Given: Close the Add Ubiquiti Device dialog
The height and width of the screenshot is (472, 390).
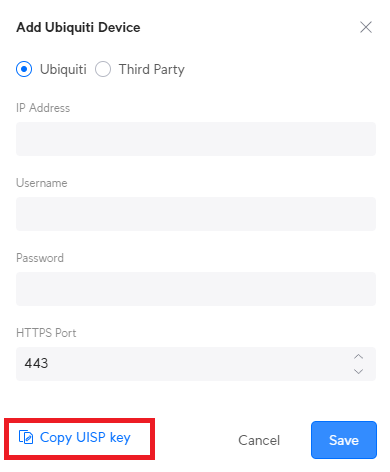Looking at the screenshot, I should pos(366,27).
